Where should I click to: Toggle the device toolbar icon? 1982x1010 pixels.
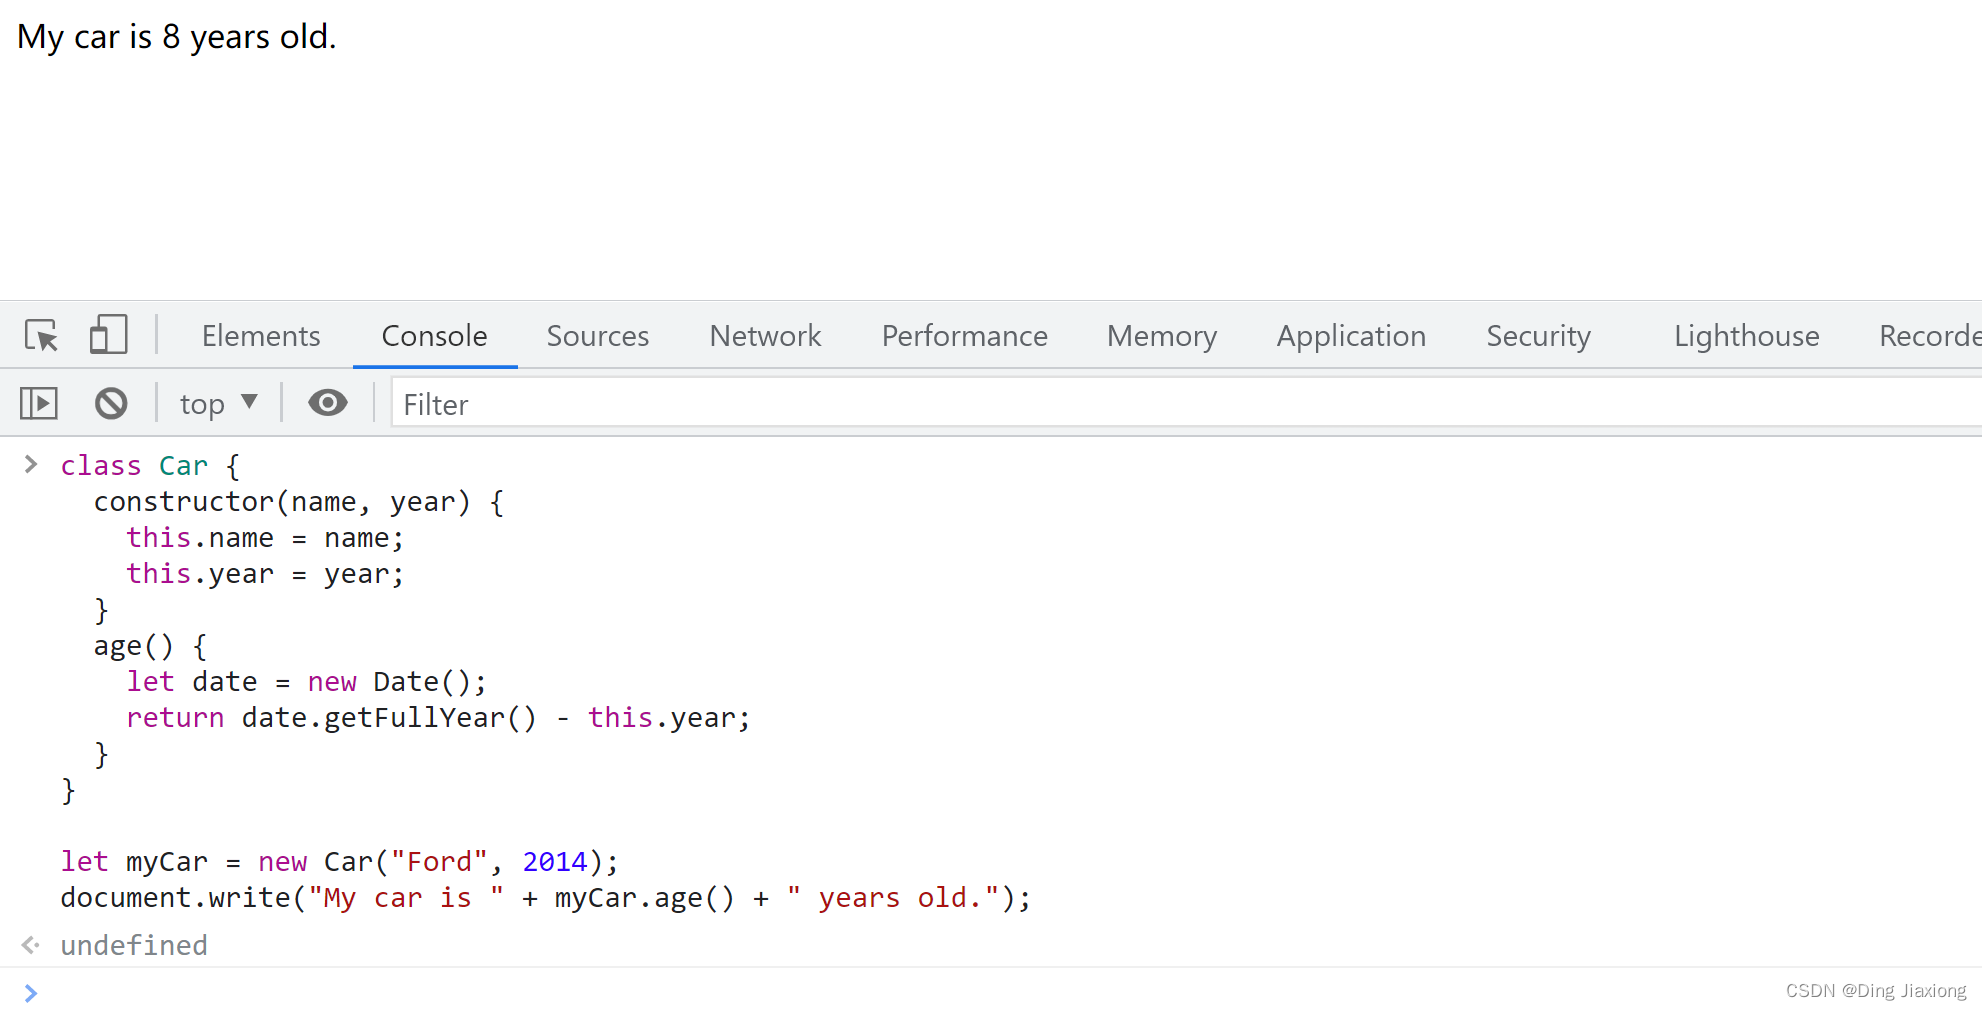(x=108, y=335)
